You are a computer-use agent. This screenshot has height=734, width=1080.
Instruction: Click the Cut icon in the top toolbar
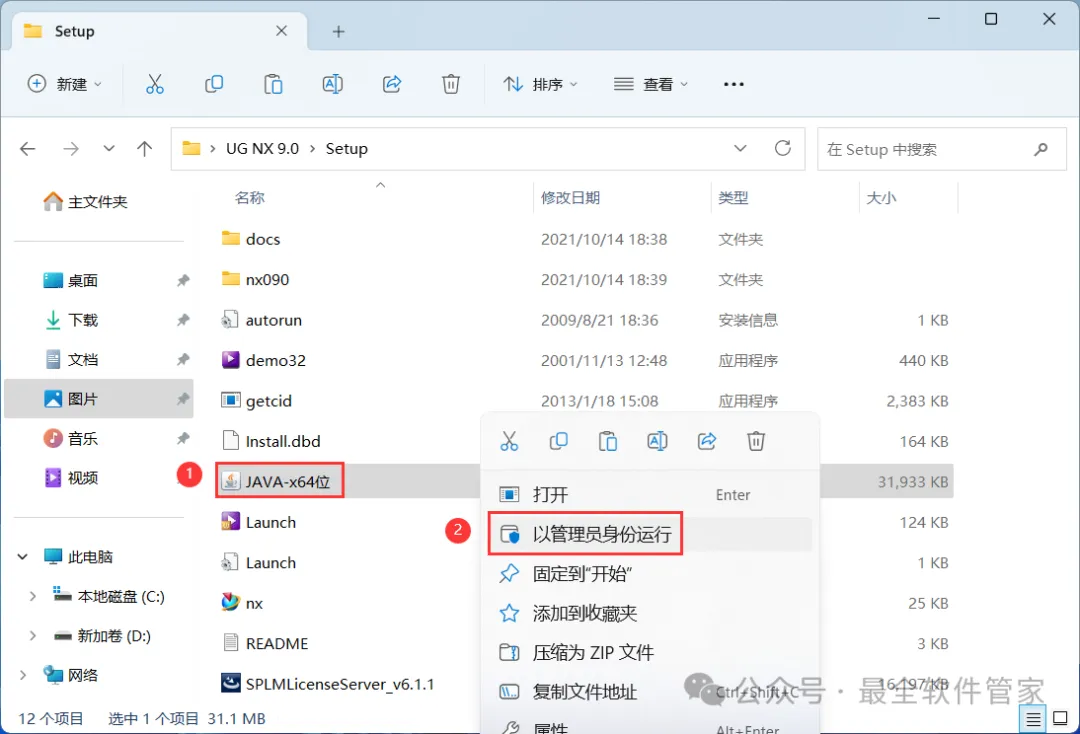155,84
